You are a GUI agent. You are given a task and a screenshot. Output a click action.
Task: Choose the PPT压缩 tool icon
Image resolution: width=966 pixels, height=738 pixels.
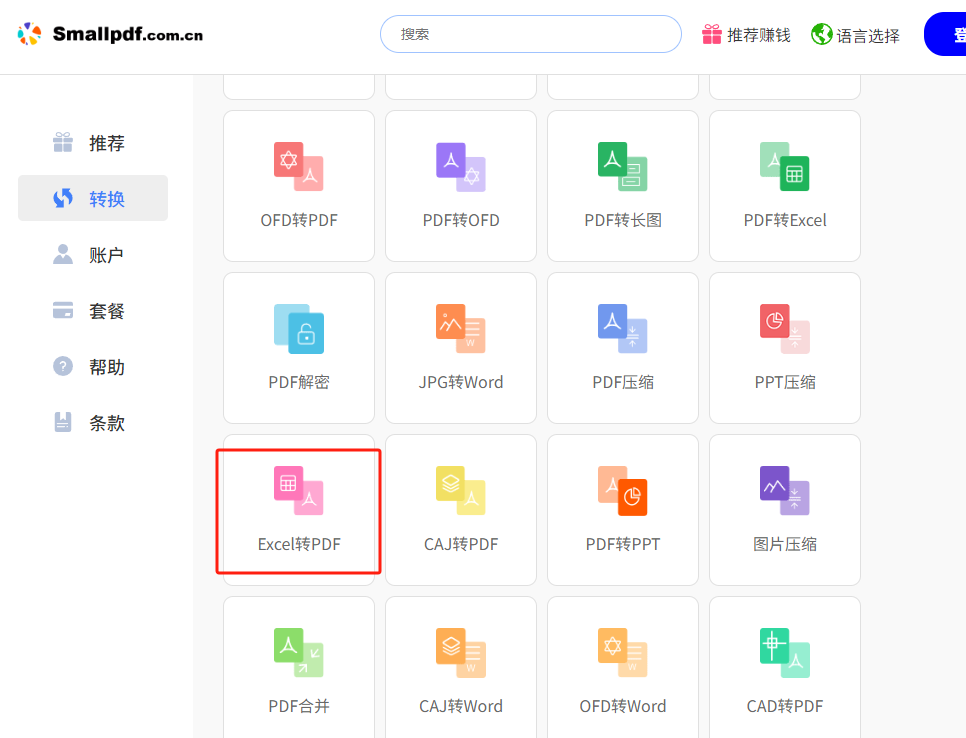pyautogui.click(x=785, y=328)
